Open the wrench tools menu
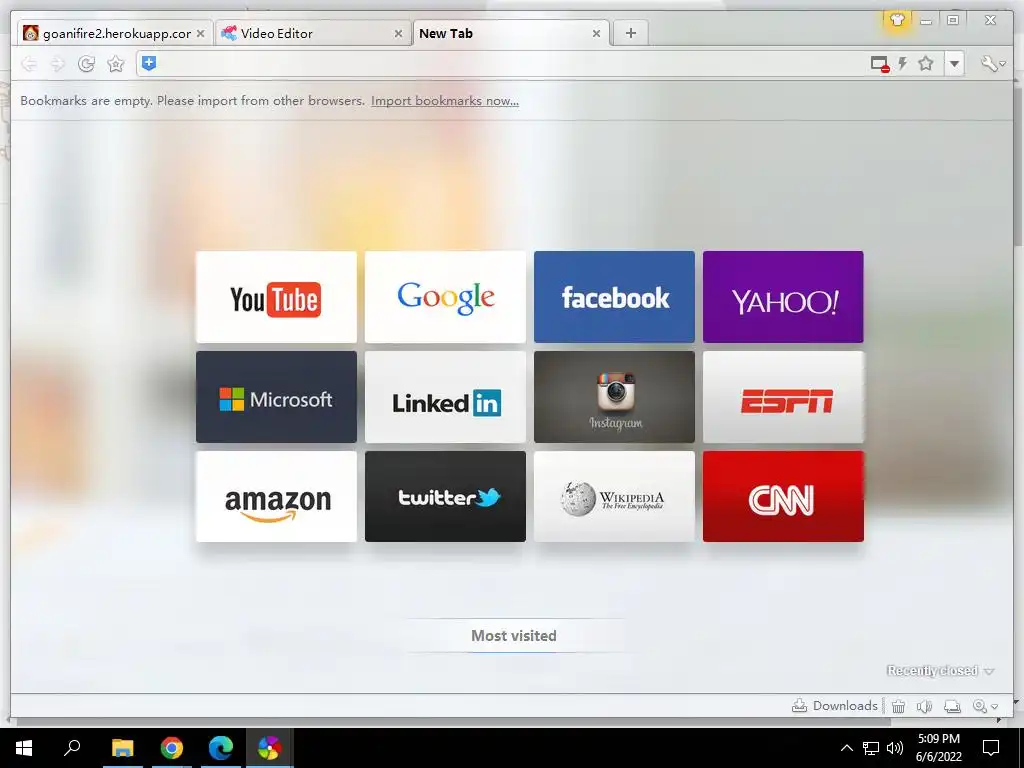This screenshot has width=1024, height=768. point(992,63)
